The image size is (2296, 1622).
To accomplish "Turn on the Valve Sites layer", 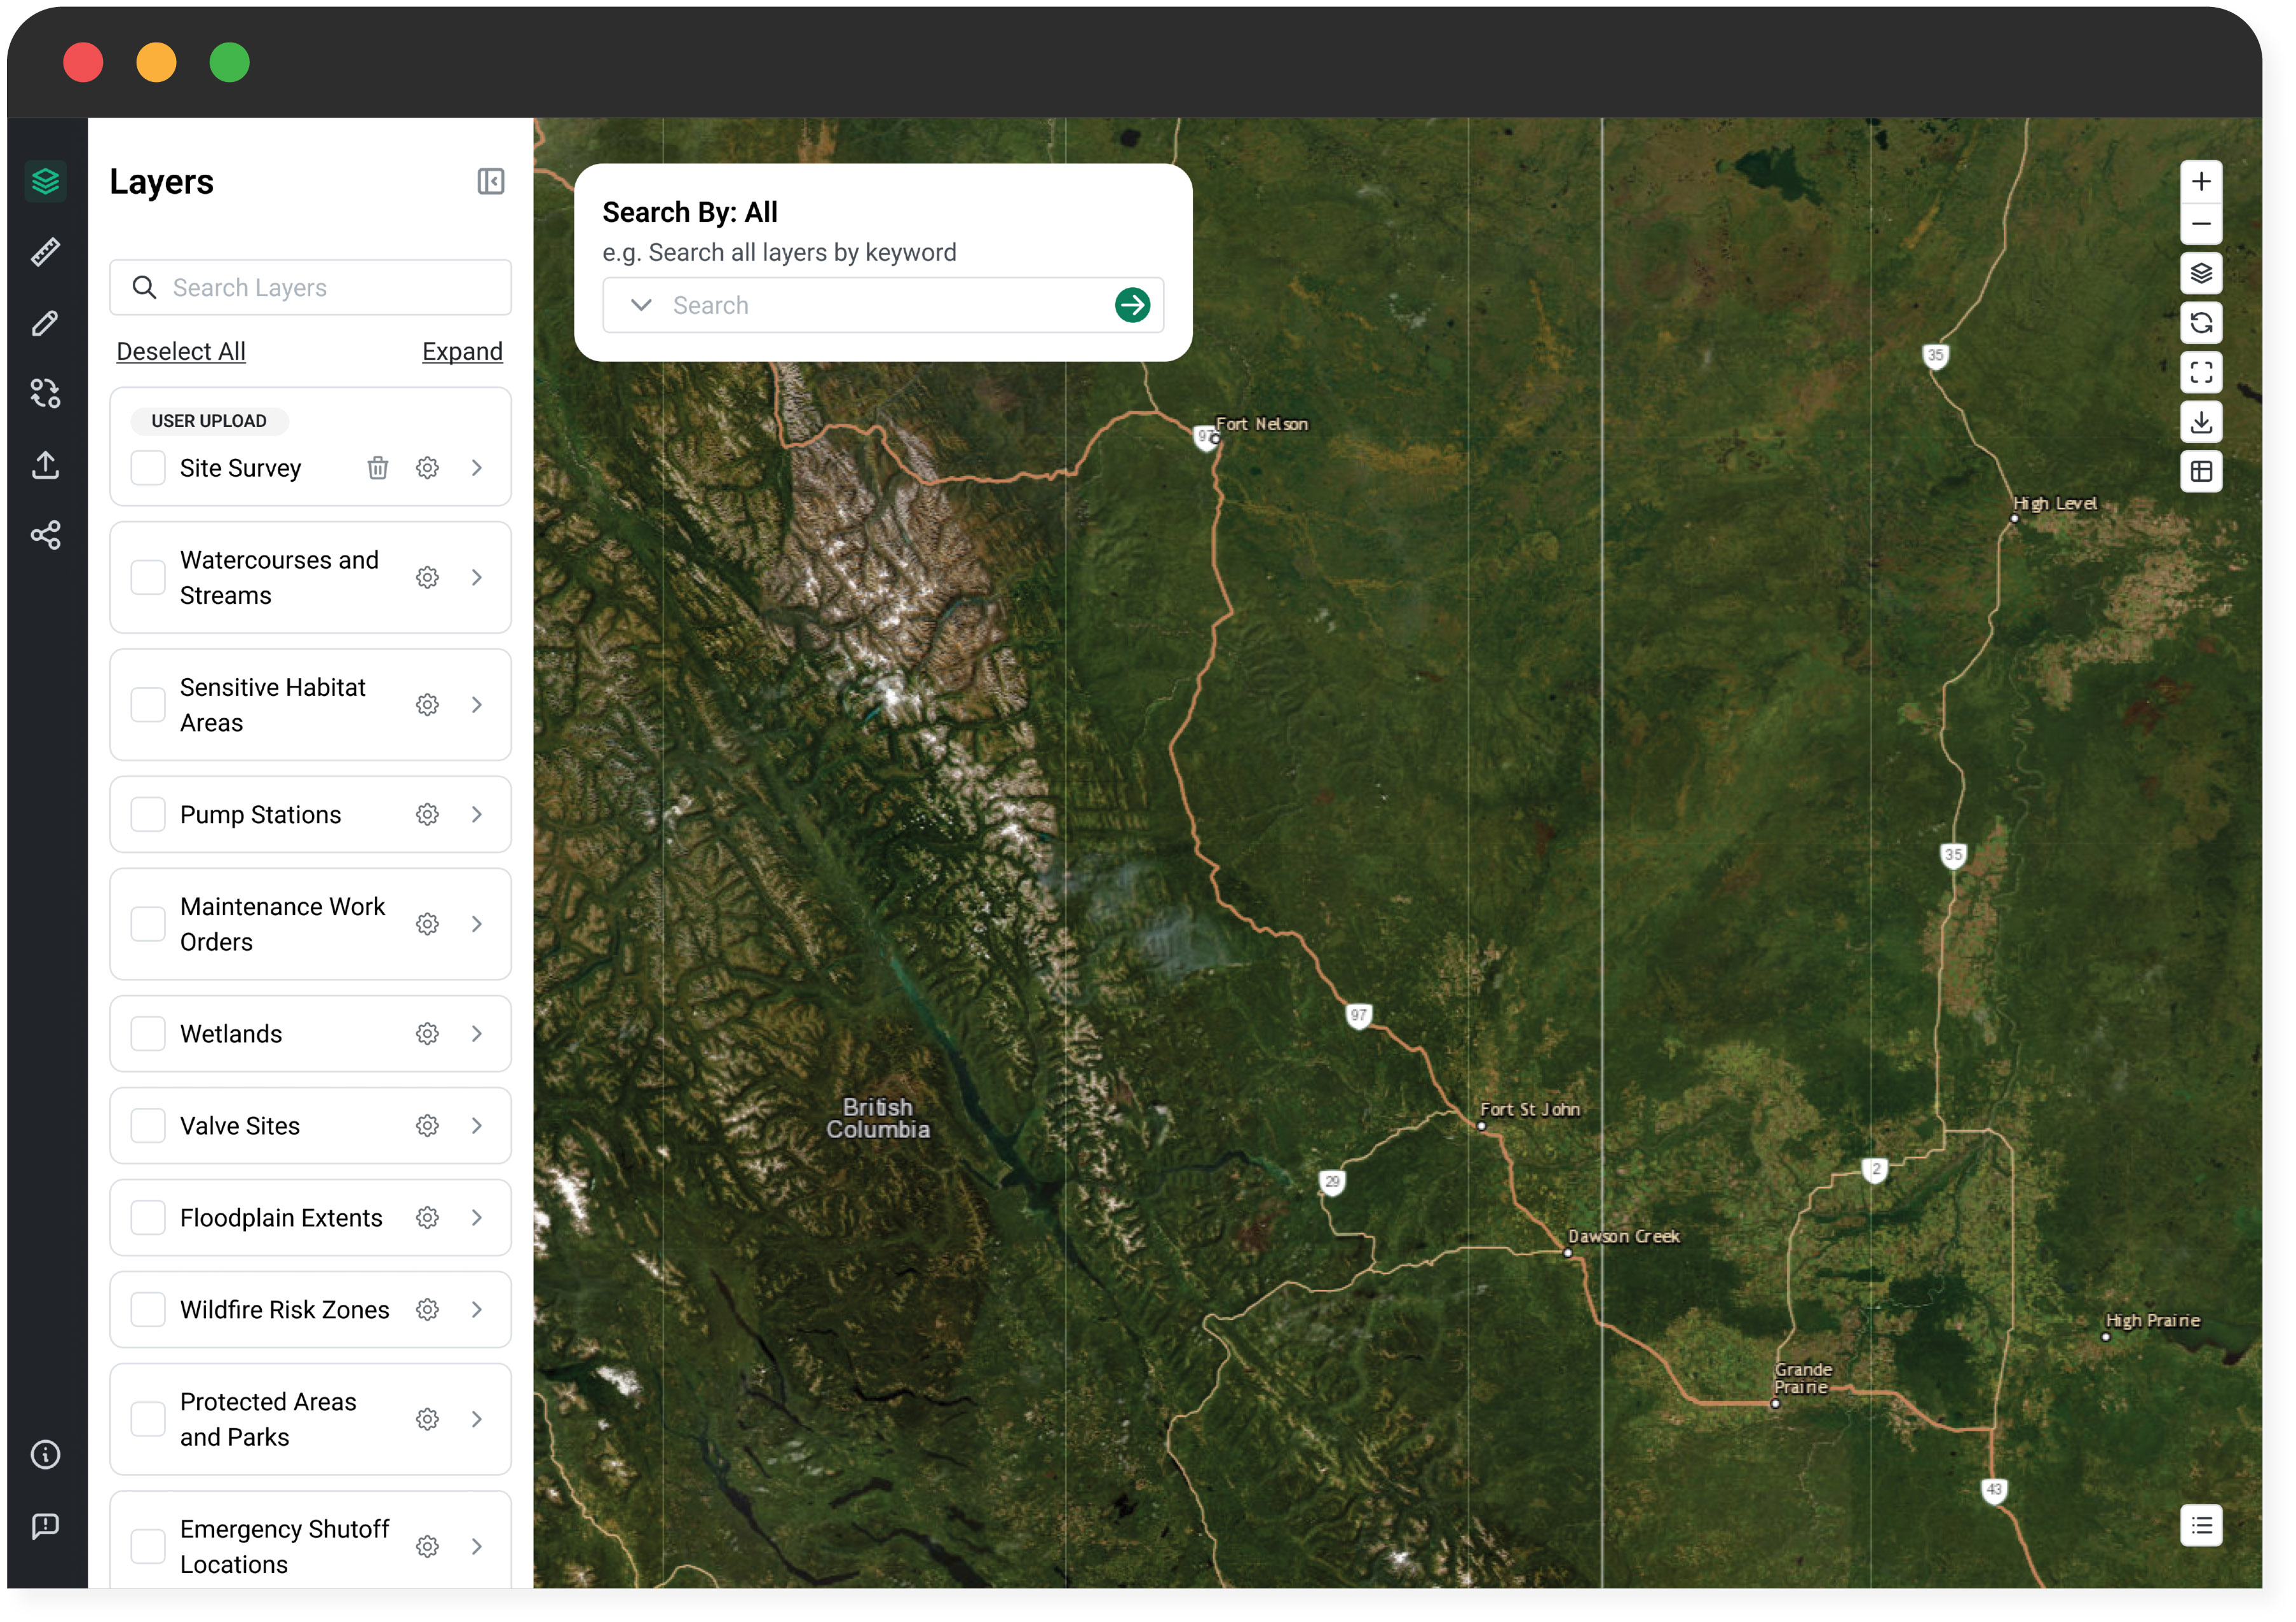I will pyautogui.click(x=148, y=1127).
